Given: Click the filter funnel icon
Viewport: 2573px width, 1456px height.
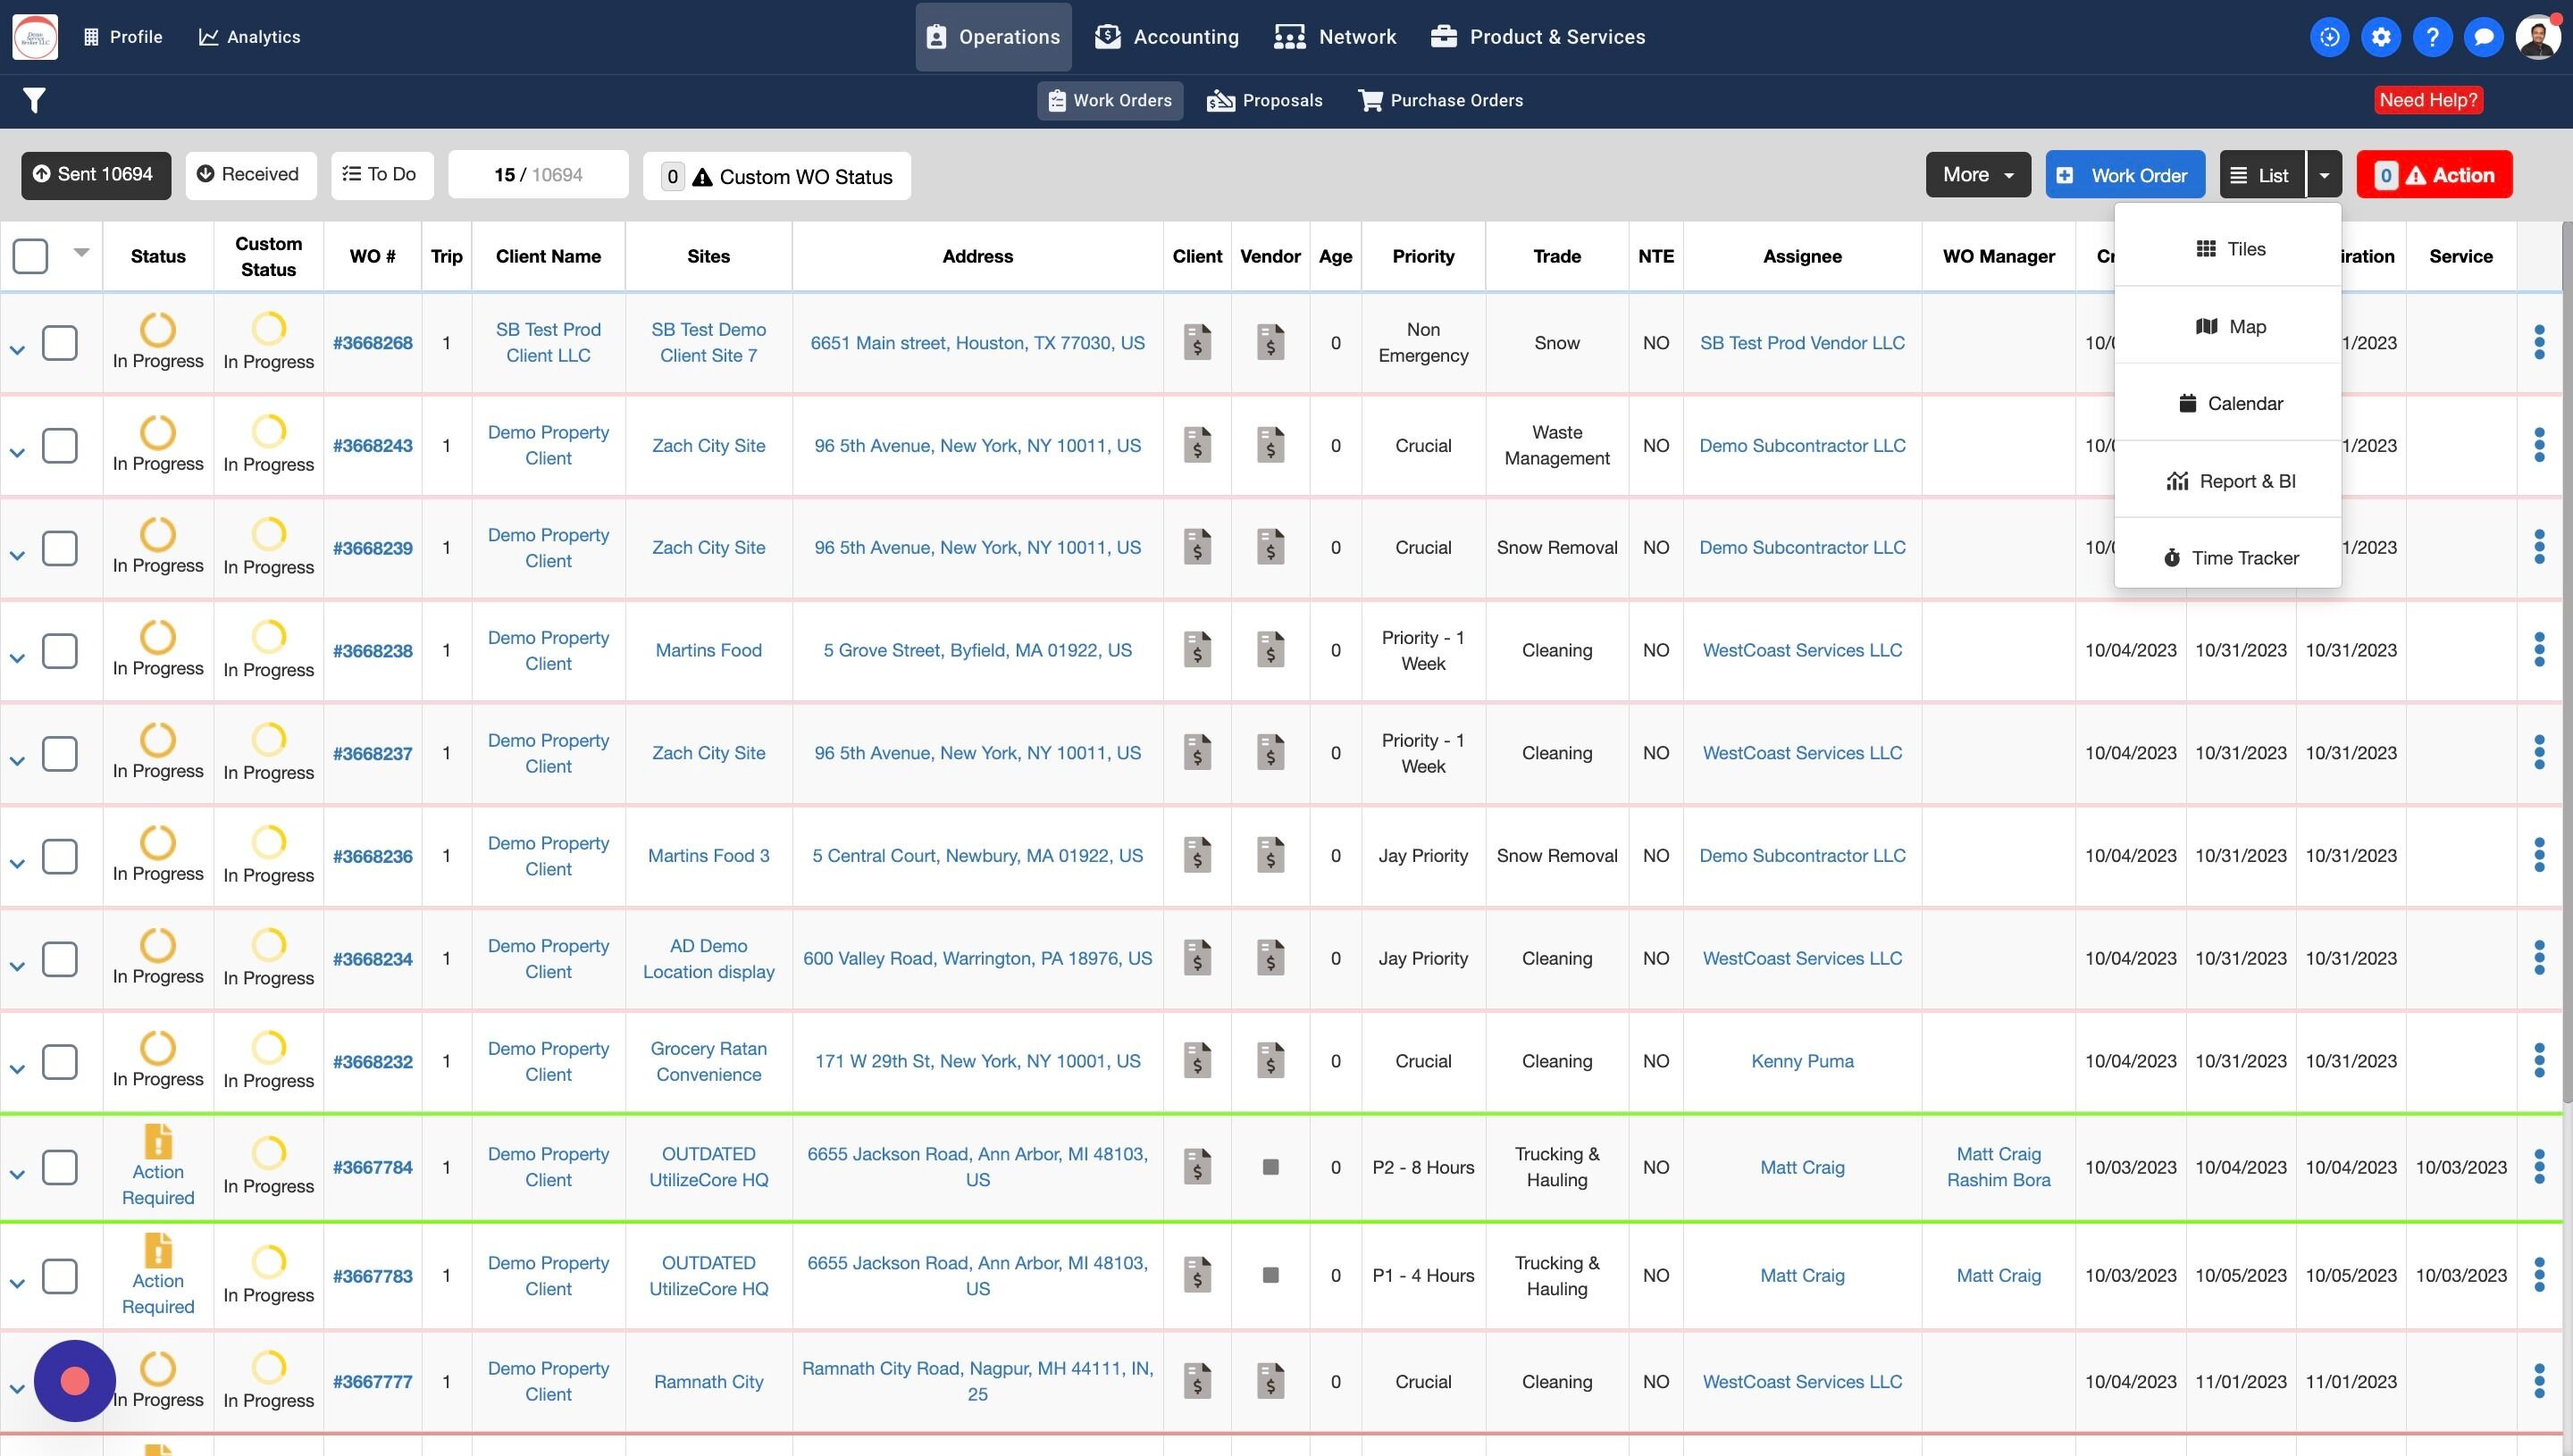Looking at the screenshot, I should 34,100.
